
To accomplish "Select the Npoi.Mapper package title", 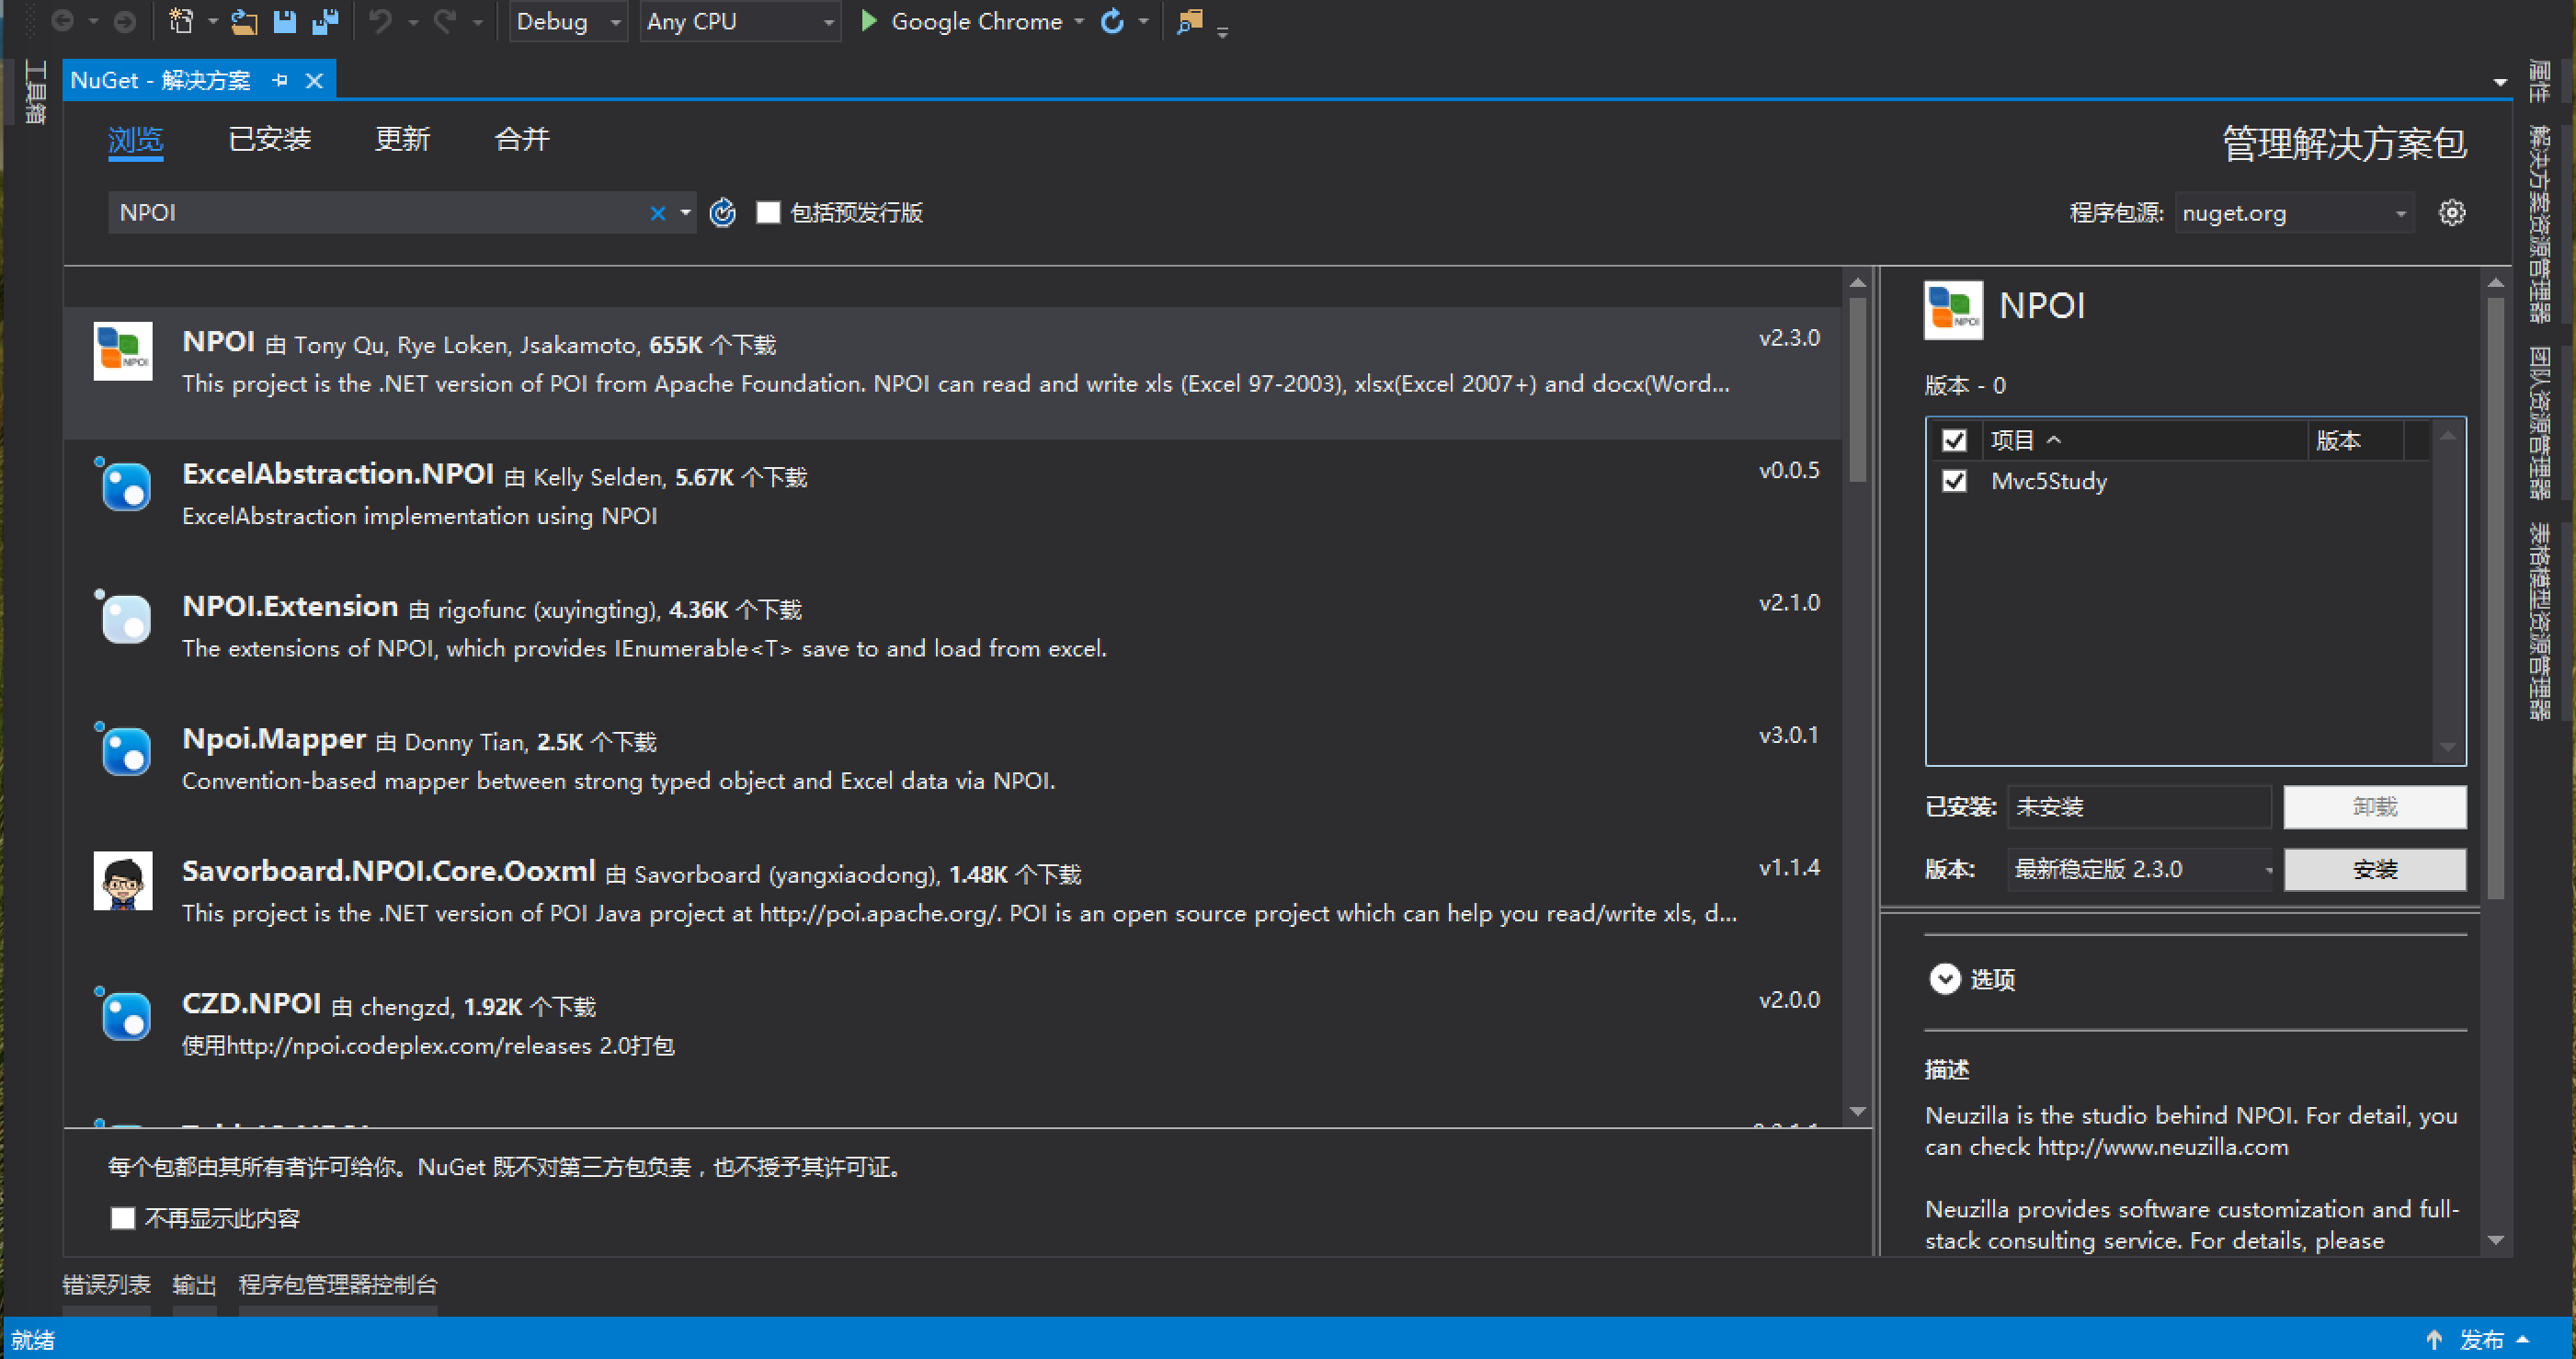I will (x=274, y=739).
